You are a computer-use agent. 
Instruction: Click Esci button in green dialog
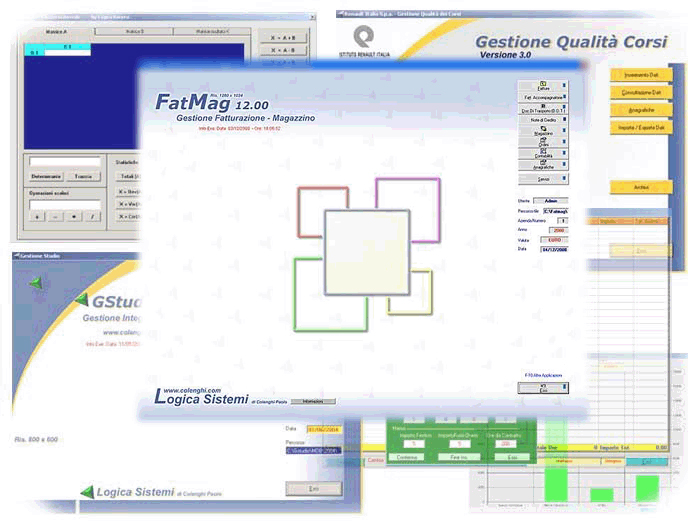(512, 457)
